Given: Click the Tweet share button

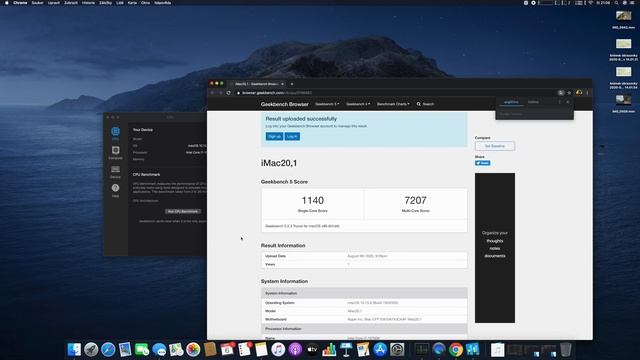Looking at the screenshot, I should coord(482,163).
